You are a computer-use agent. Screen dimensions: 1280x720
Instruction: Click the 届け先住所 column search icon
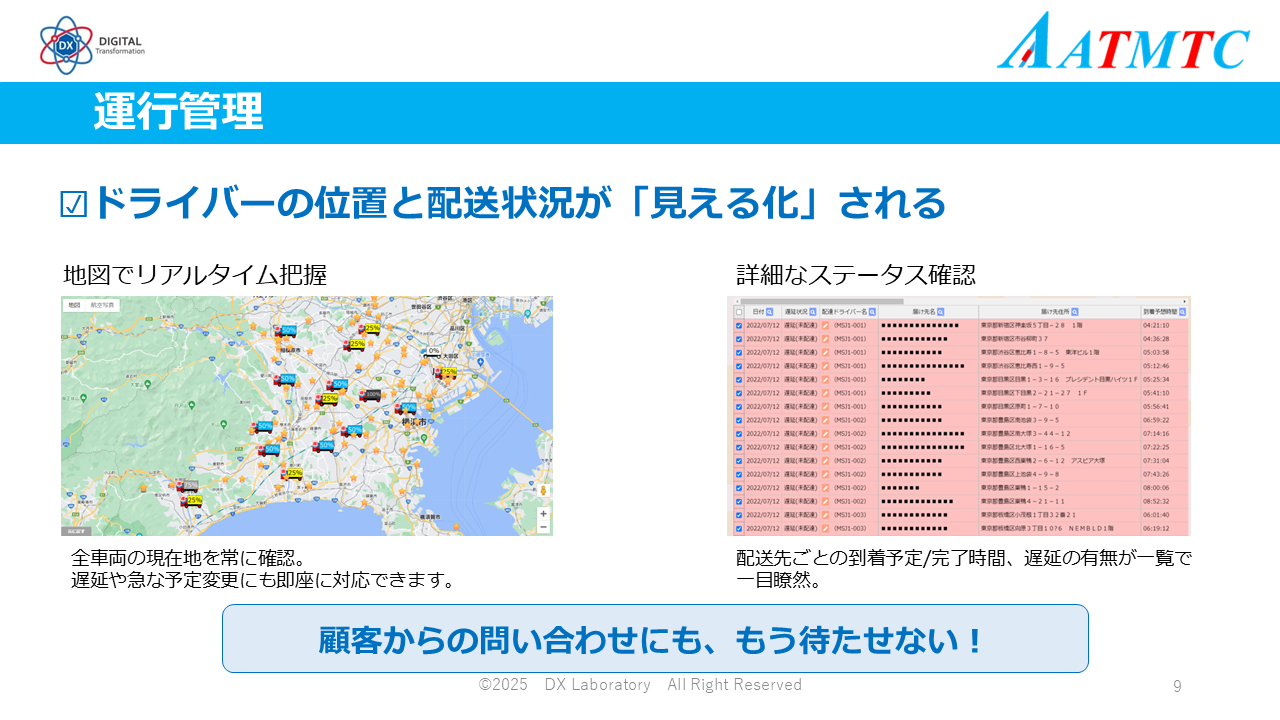click(x=1077, y=312)
